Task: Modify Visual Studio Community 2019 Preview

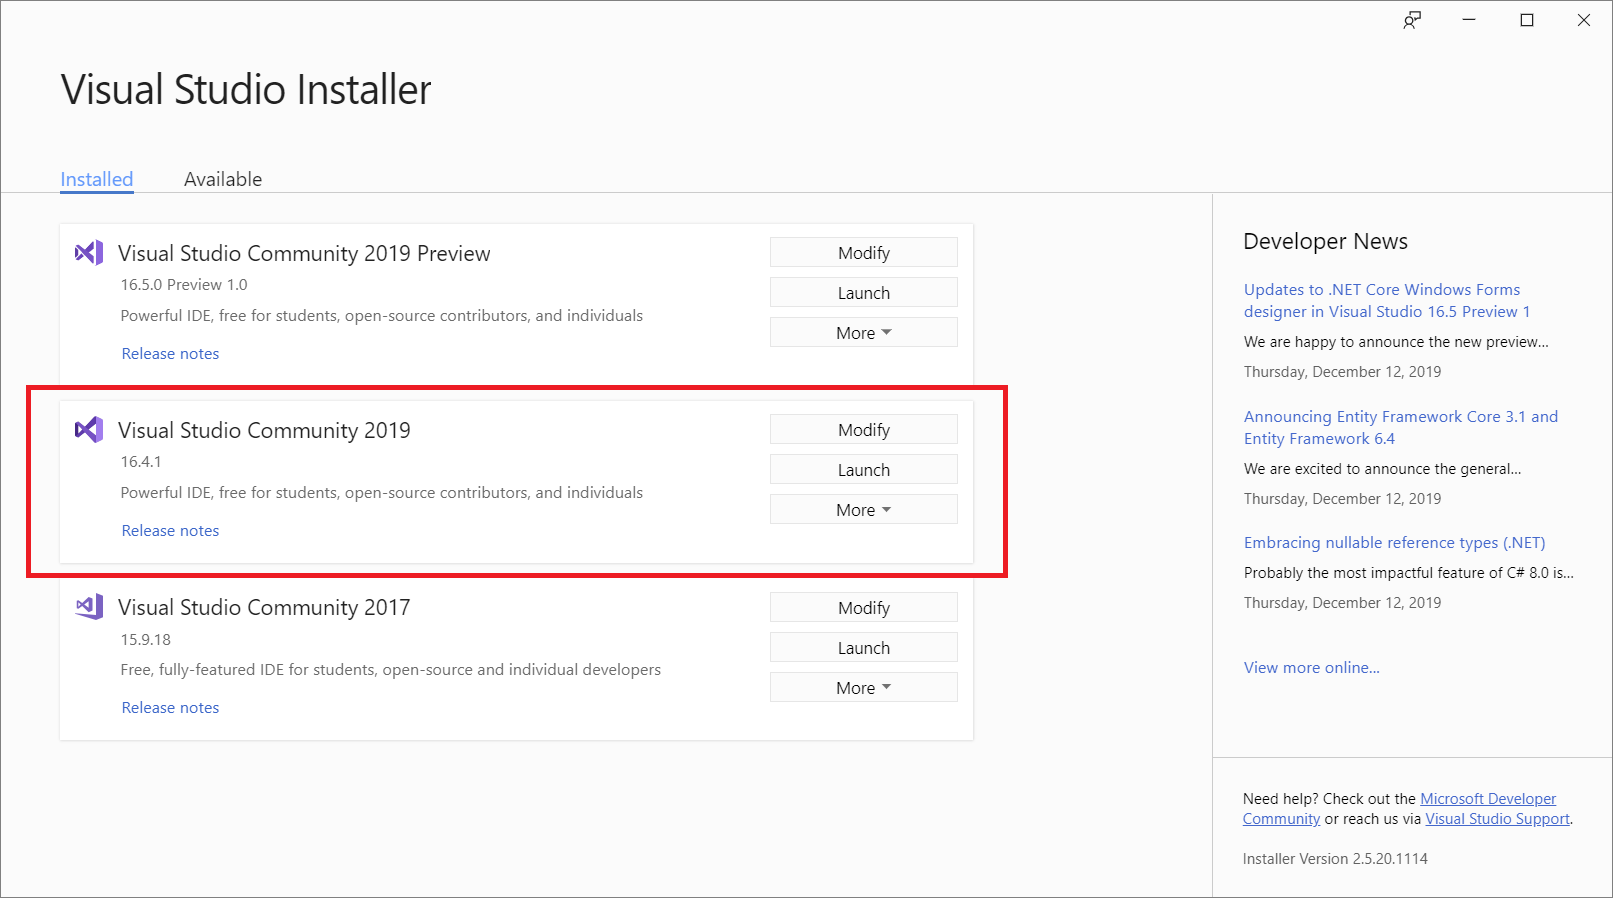Action: [864, 253]
